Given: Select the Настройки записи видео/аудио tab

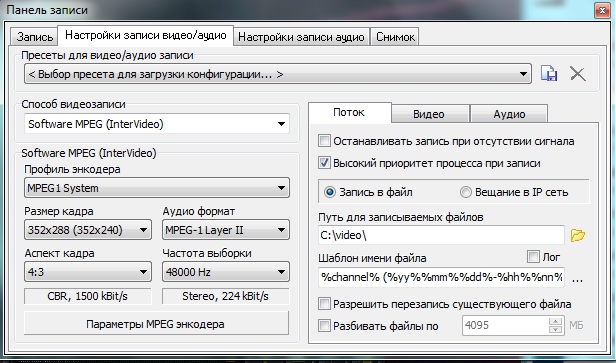Looking at the screenshot, I should [x=146, y=35].
